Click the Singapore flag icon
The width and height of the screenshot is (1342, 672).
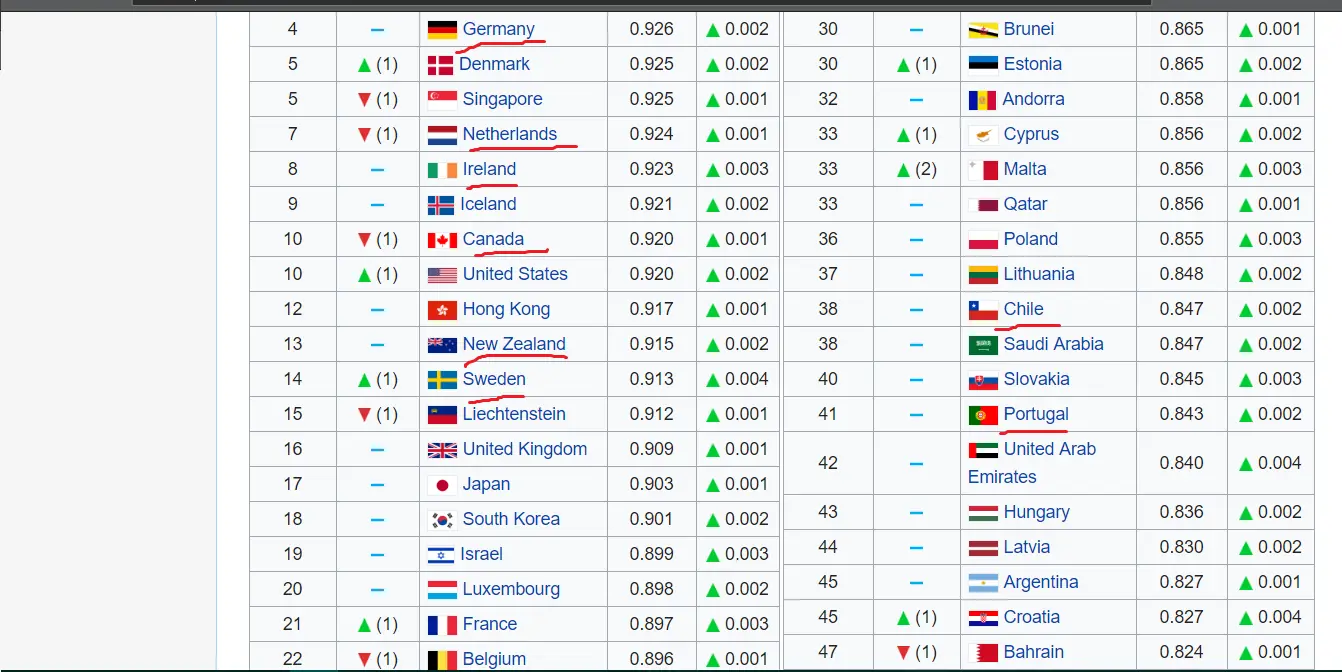[x=442, y=100]
